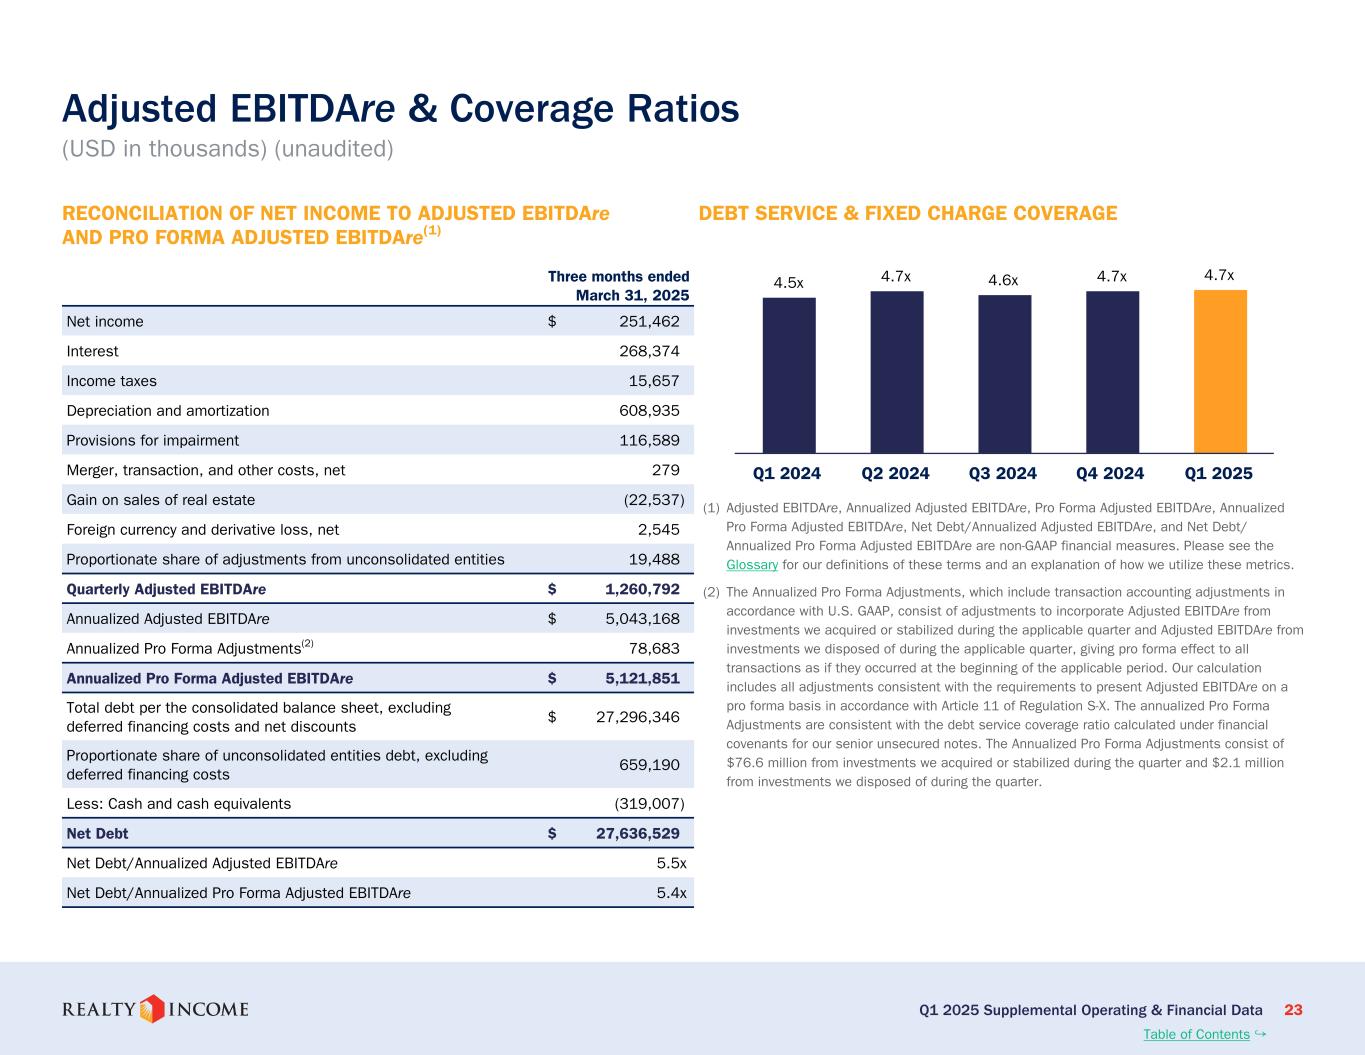
Task: Select the Q2 2024 chart bar
Action: pyautogui.click(x=896, y=372)
